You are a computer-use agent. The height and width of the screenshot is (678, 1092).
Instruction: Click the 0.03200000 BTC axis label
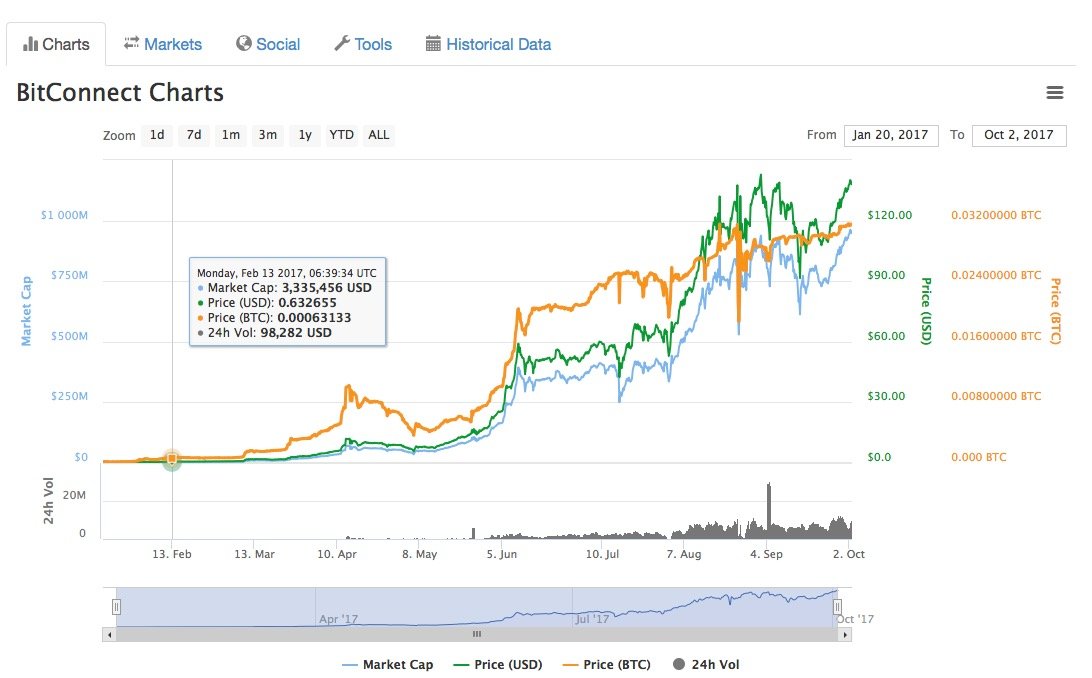point(996,215)
